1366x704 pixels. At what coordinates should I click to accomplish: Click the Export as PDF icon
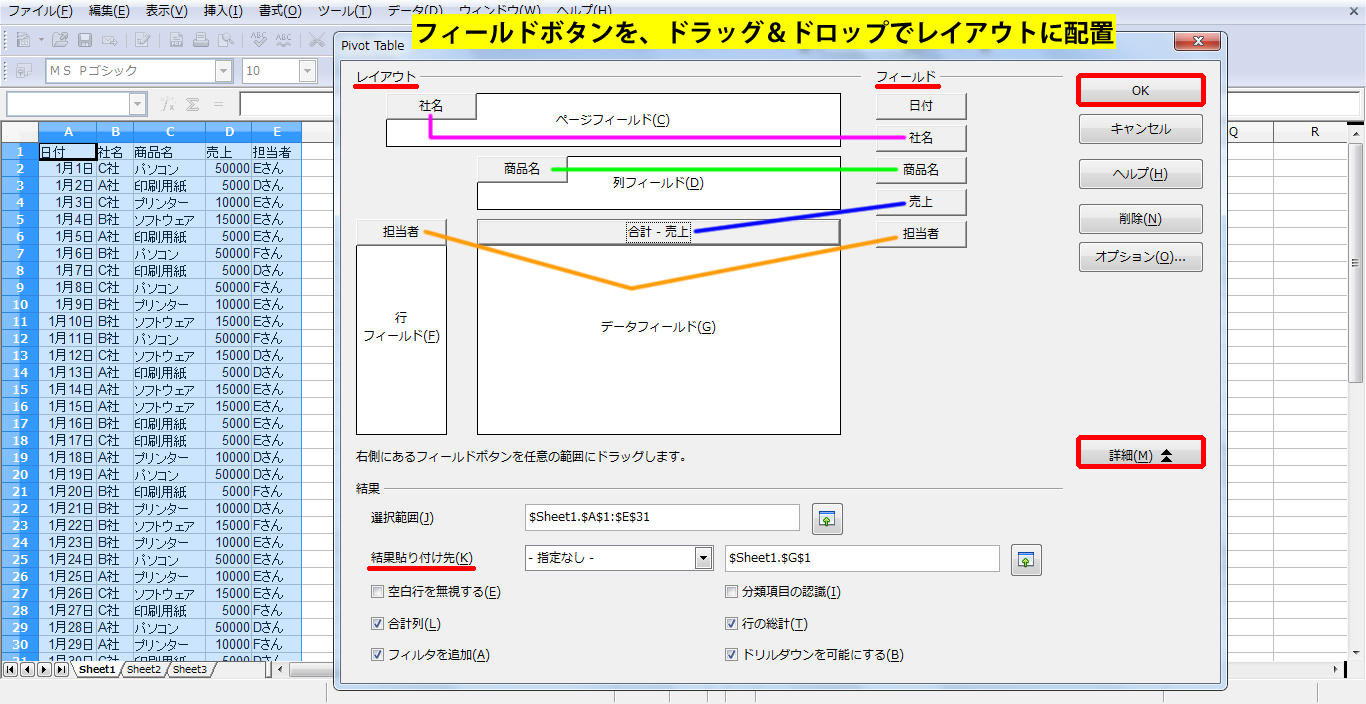point(176,40)
